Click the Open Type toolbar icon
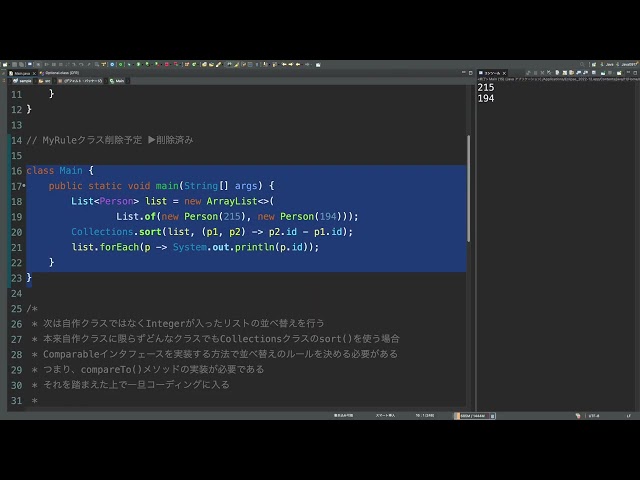640x480 pixels. [204, 64]
